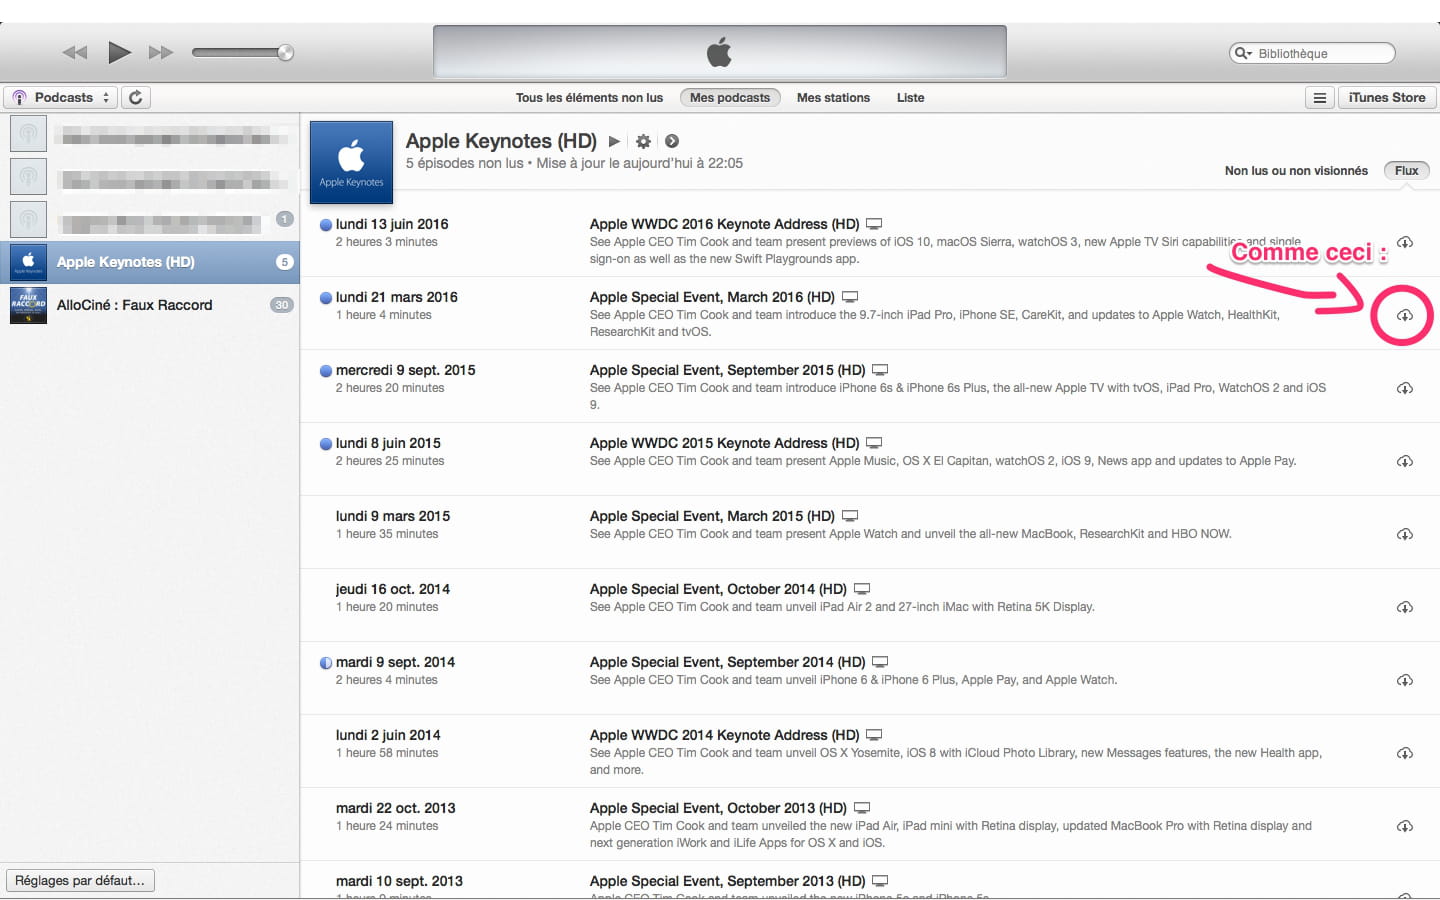The height and width of the screenshot is (900, 1440).
Task: Download WWDC 2015 Keynote from cloud
Action: 1404,461
